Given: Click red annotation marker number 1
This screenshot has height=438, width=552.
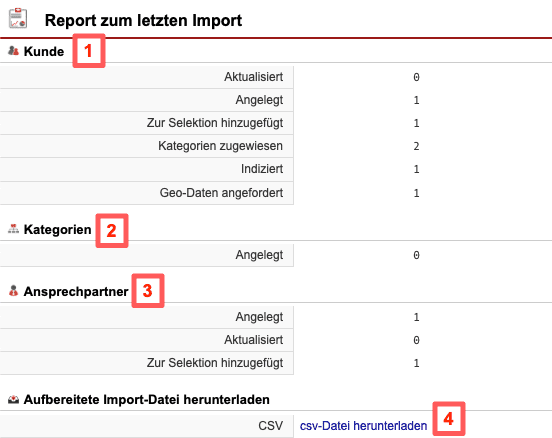Looking at the screenshot, I should pyautogui.click(x=89, y=51).
